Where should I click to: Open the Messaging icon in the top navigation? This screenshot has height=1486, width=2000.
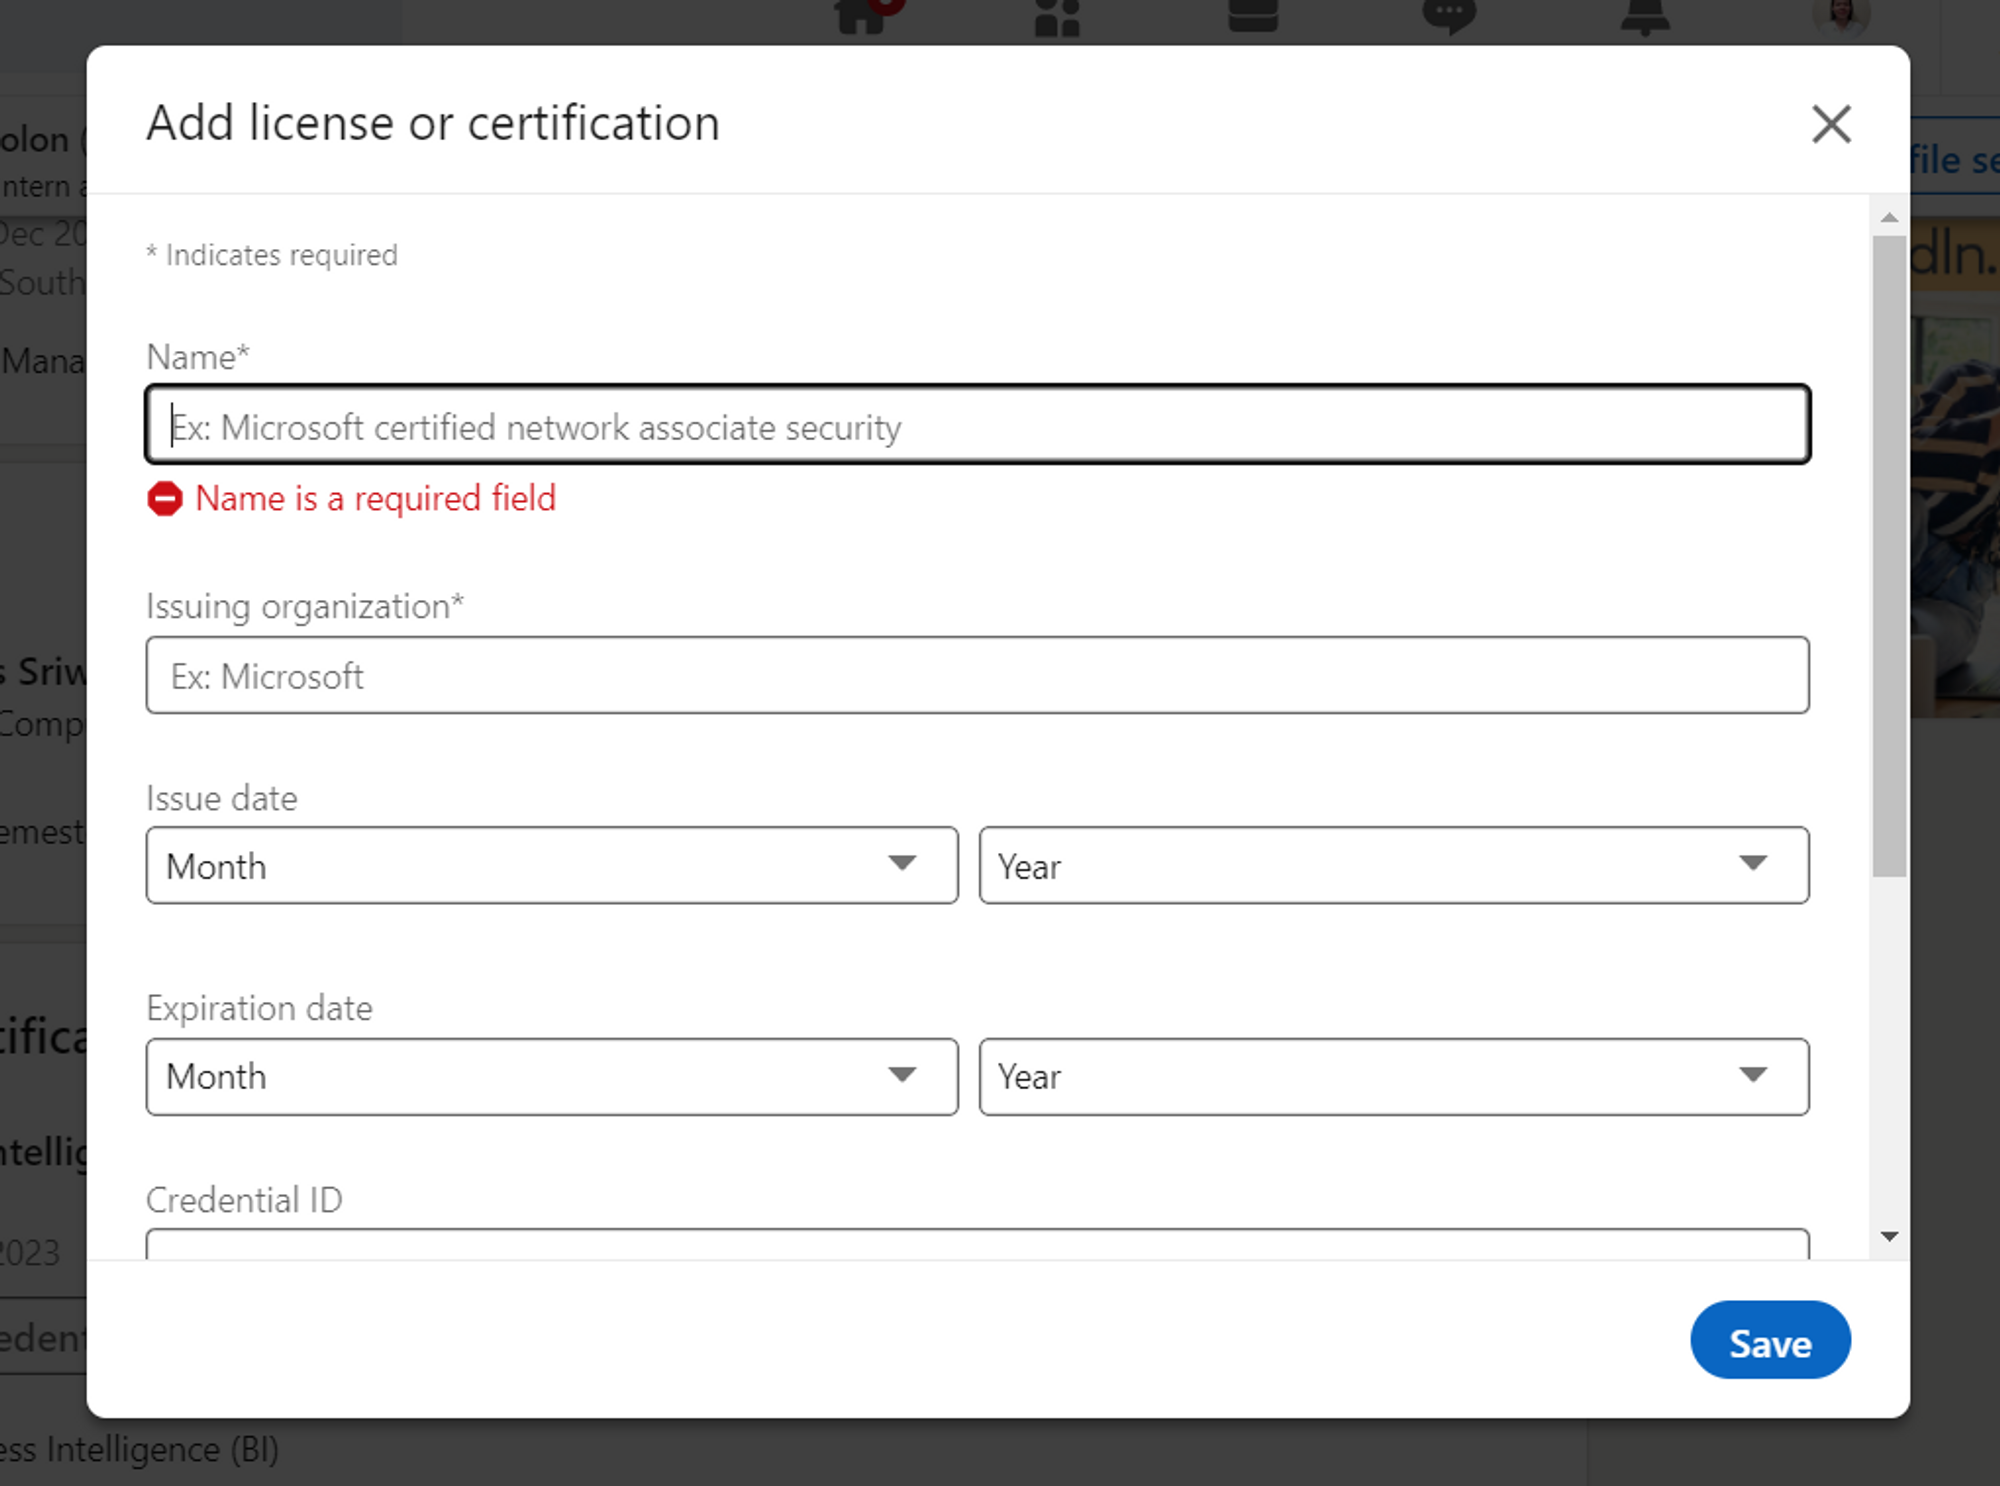1449,16
